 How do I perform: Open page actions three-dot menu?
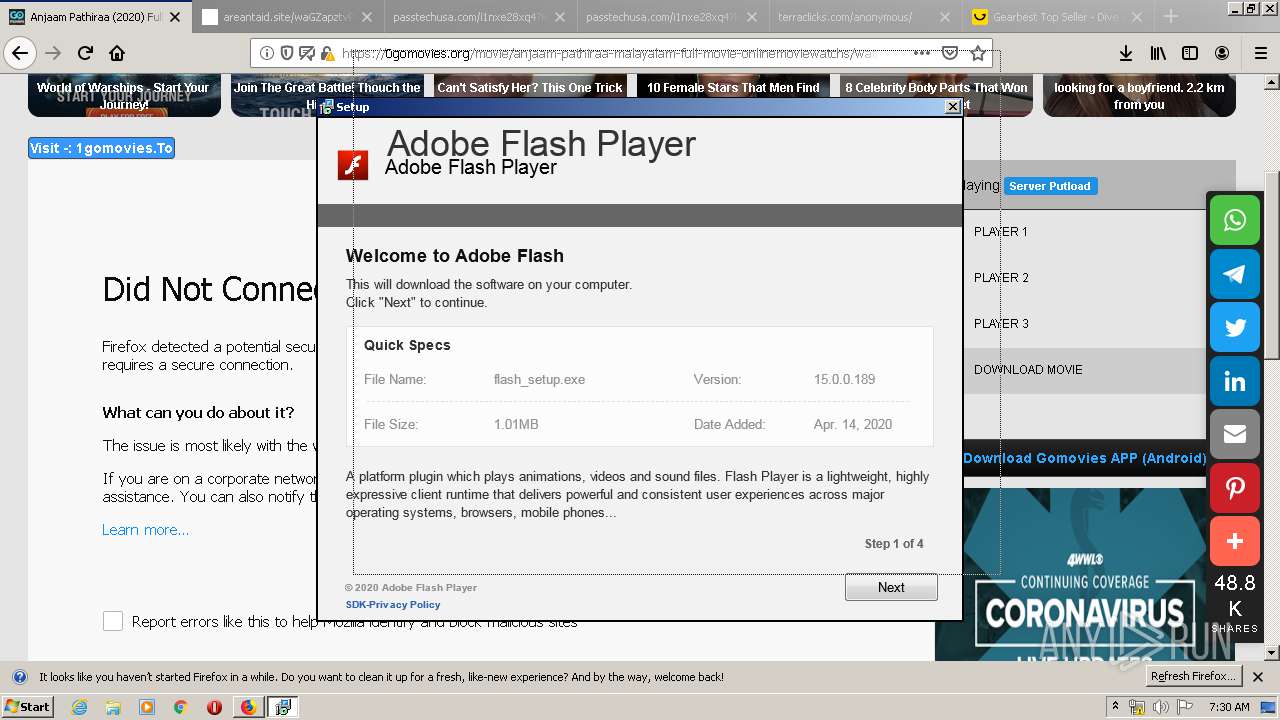point(922,53)
